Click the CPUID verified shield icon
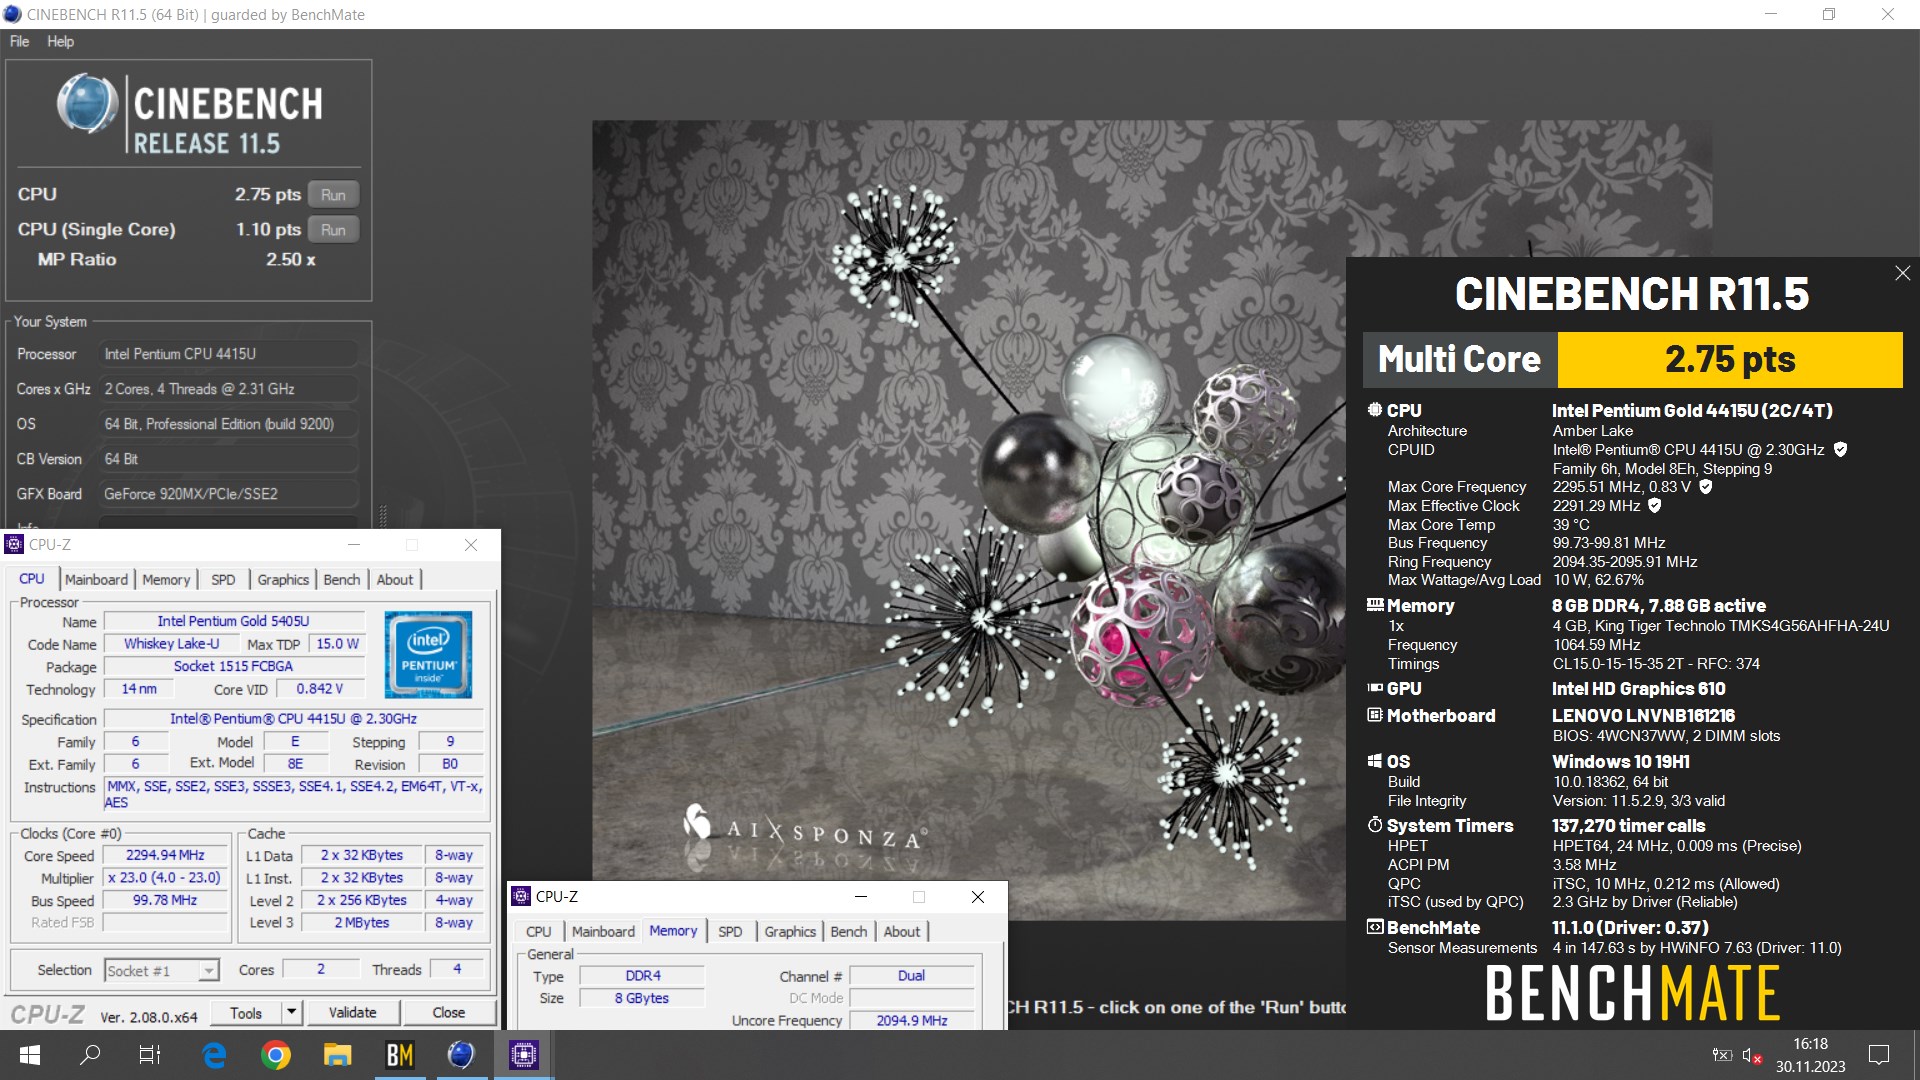Screen dimensions: 1920x1080 [x=1840, y=450]
